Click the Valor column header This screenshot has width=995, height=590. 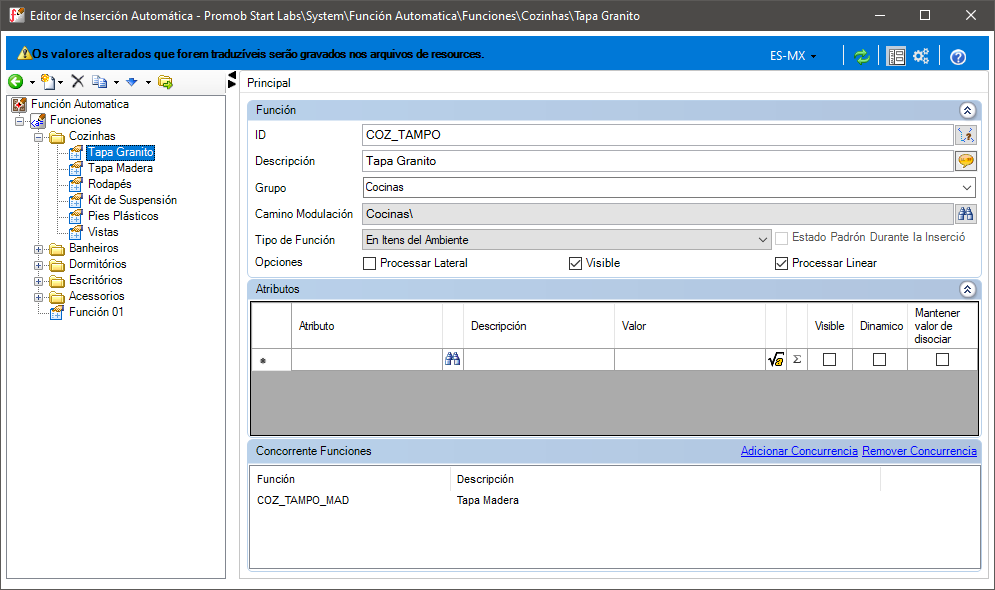[690, 326]
